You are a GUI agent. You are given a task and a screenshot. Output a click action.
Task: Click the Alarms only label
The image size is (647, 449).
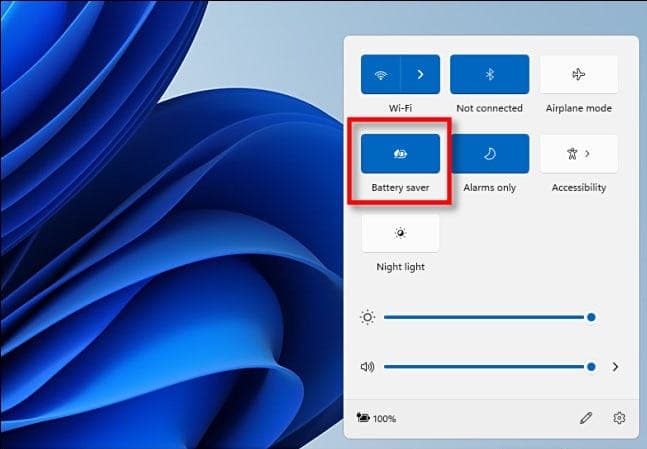click(489, 187)
